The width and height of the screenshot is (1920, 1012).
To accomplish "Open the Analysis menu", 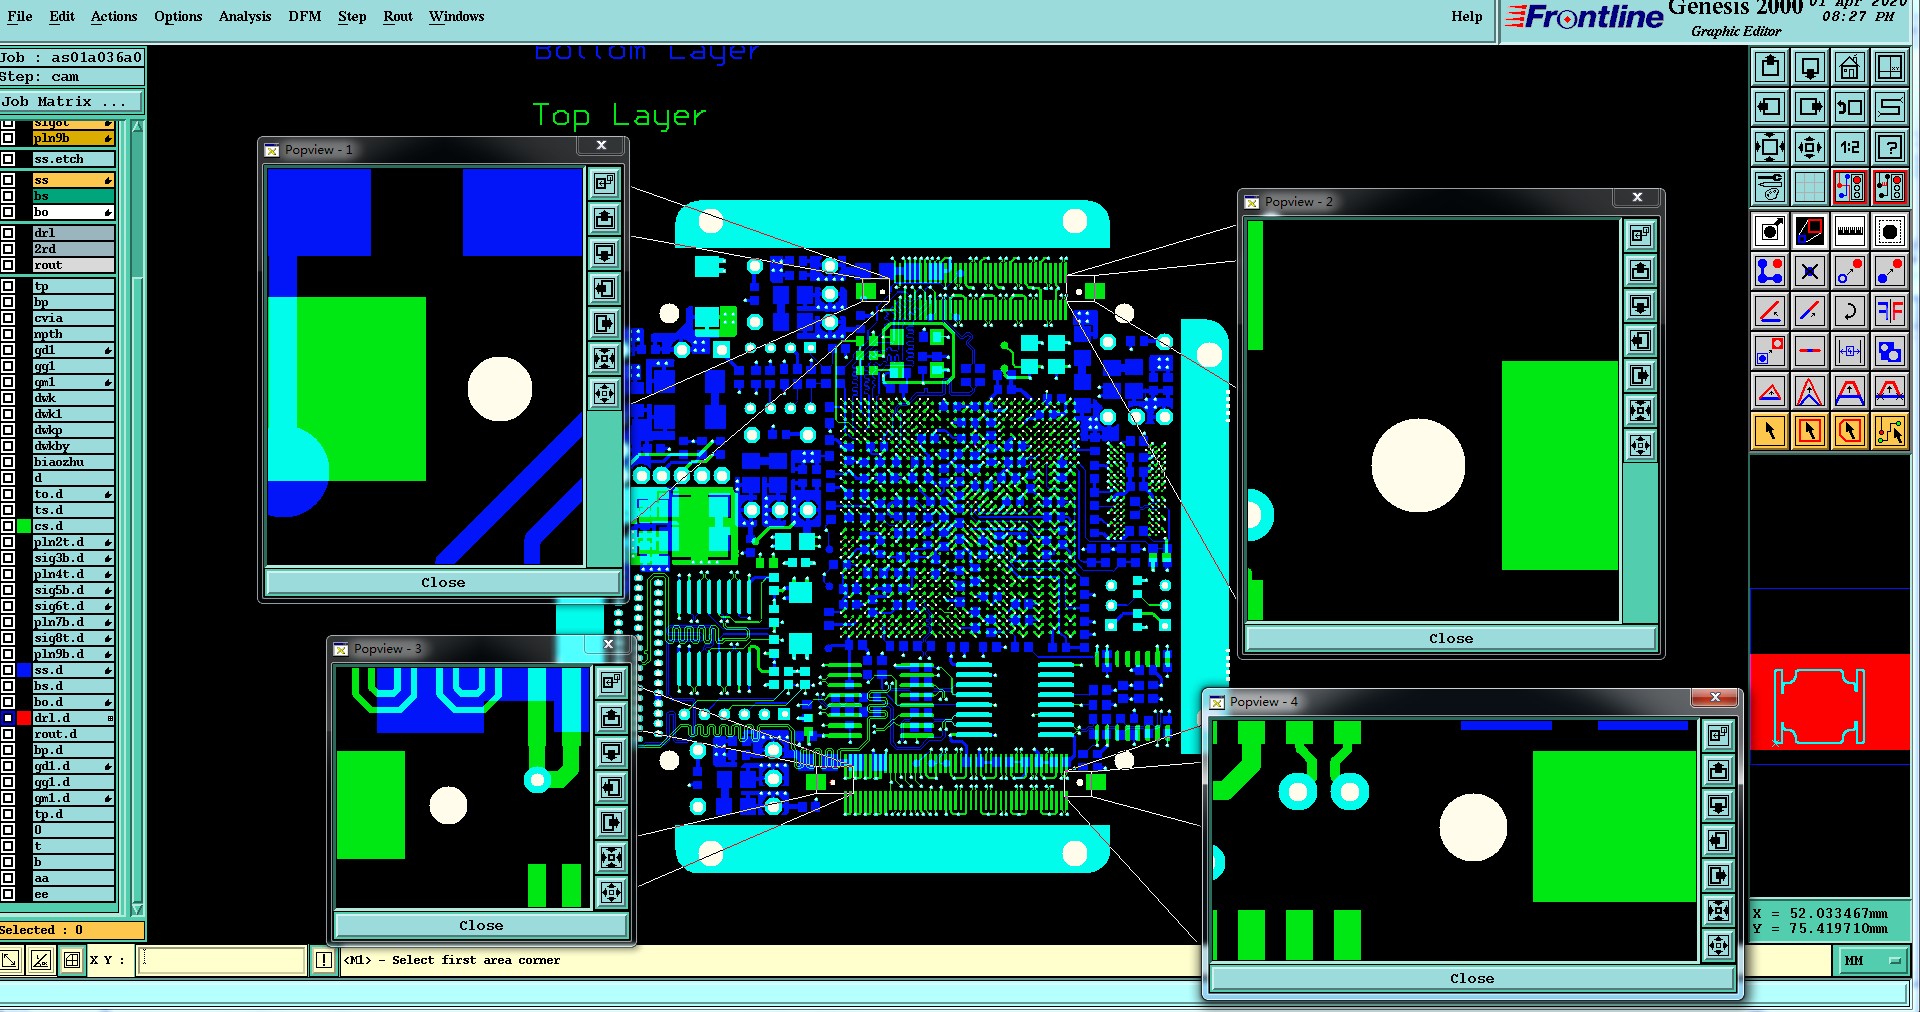I will 245,16.
